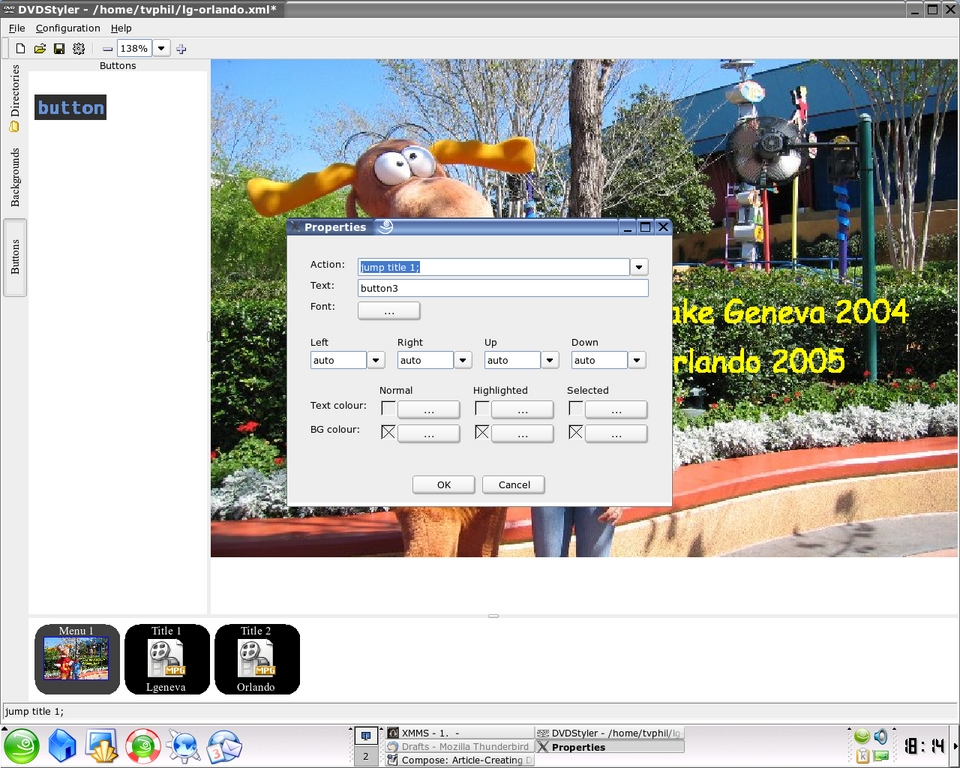Zoom in with the plus icon
This screenshot has width=960, height=768.
tap(181, 48)
